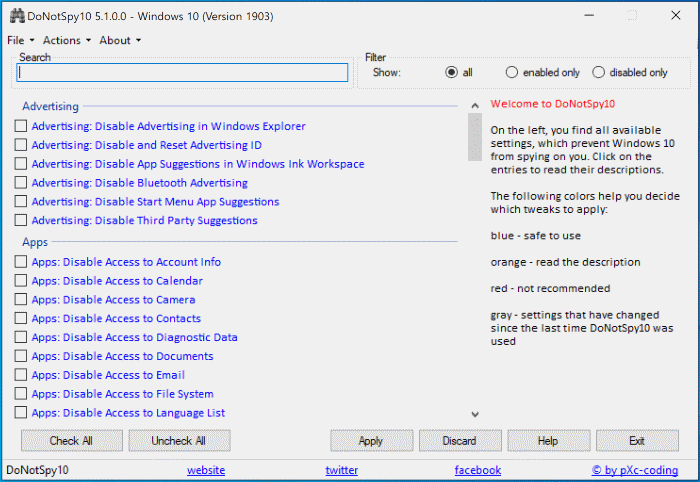The width and height of the screenshot is (700, 482).
Task: Click the 'Advertising' group header
Action: coord(50,106)
